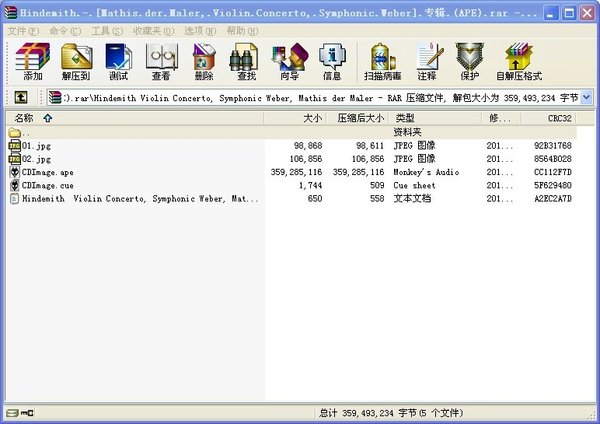Click the Hindemith text document icon
The width and height of the screenshot is (600, 424).
click(x=15, y=199)
